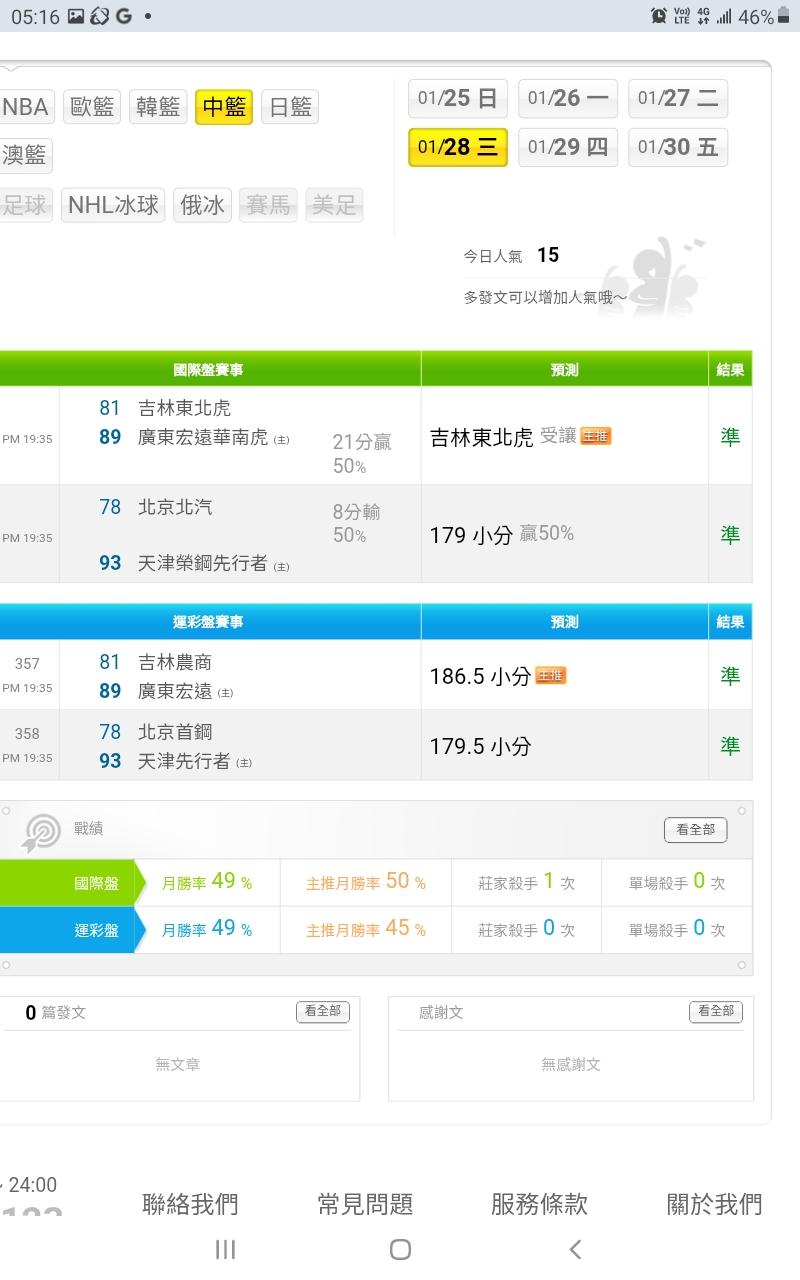The image size is (800, 1280).
Task: Click the 主推 badge beside 186.5 小分
Action: point(551,675)
